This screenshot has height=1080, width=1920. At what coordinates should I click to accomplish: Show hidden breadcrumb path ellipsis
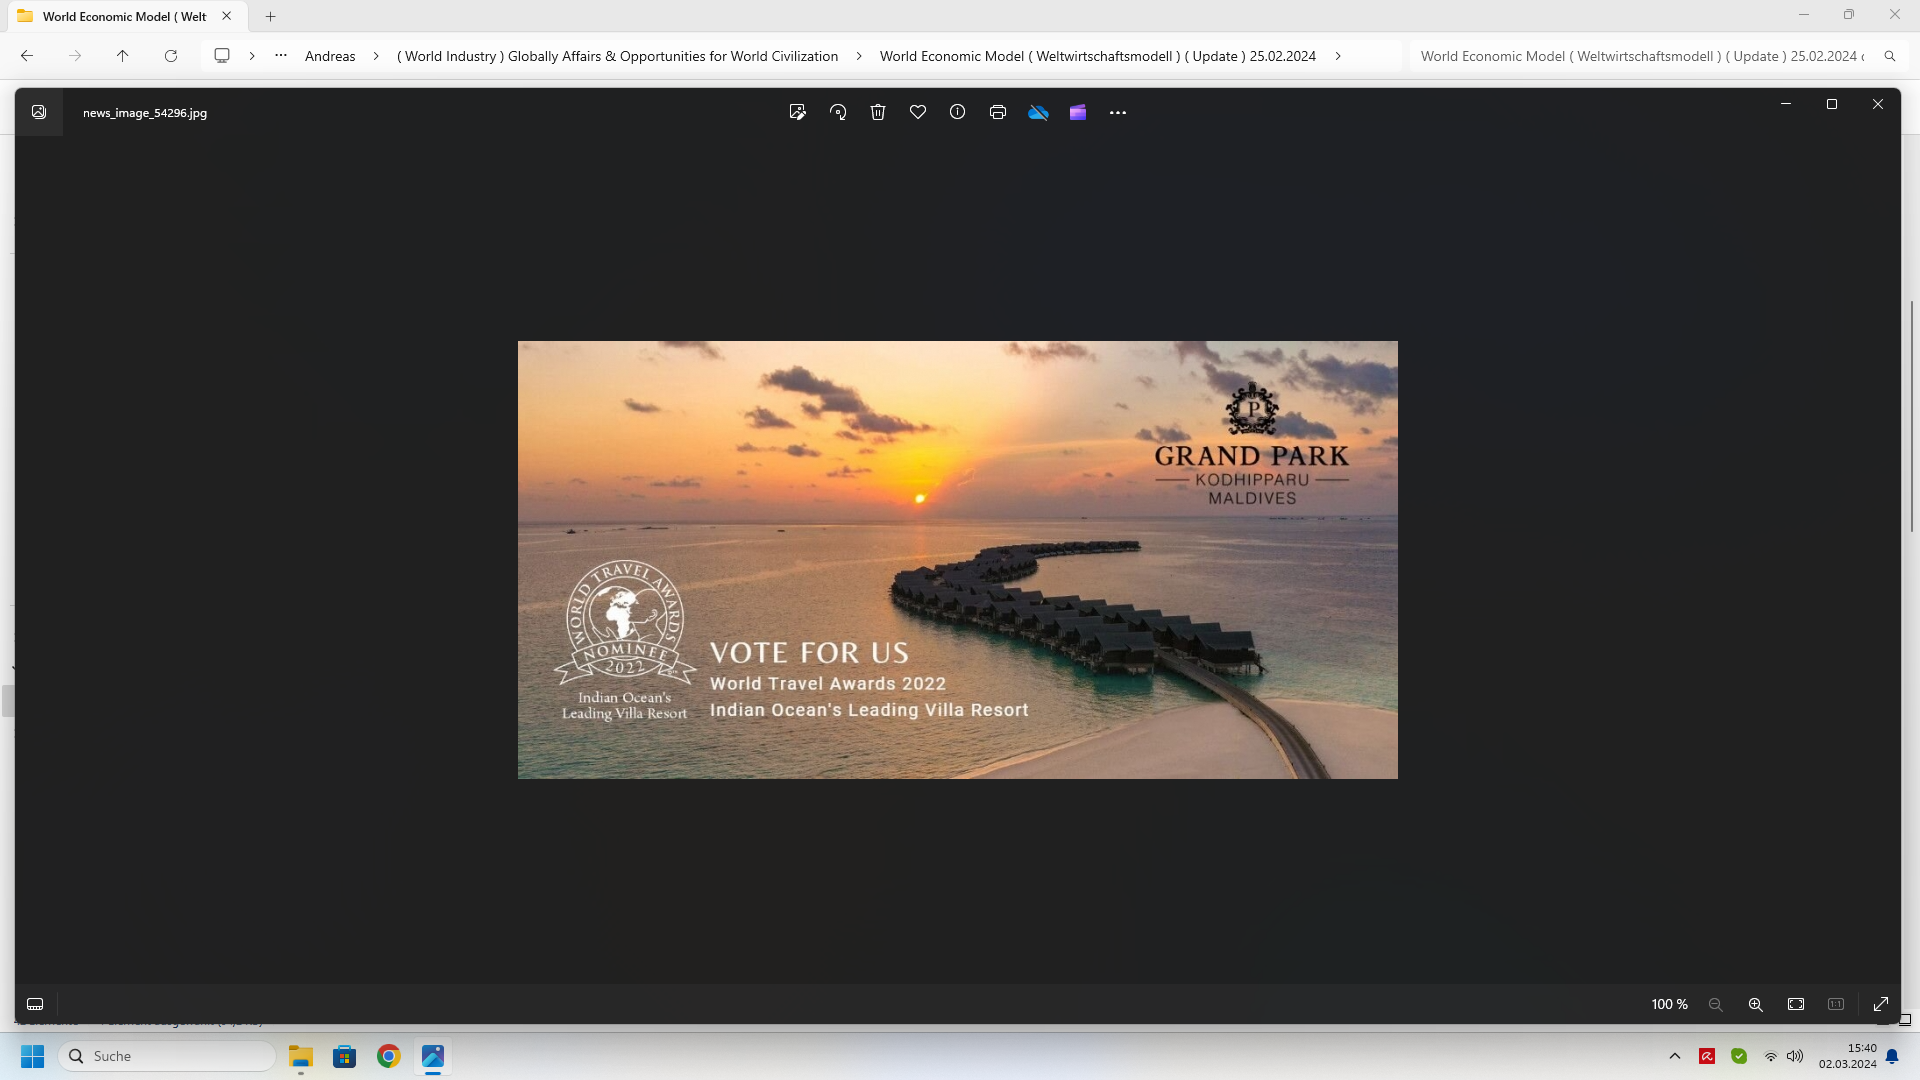coord(281,56)
